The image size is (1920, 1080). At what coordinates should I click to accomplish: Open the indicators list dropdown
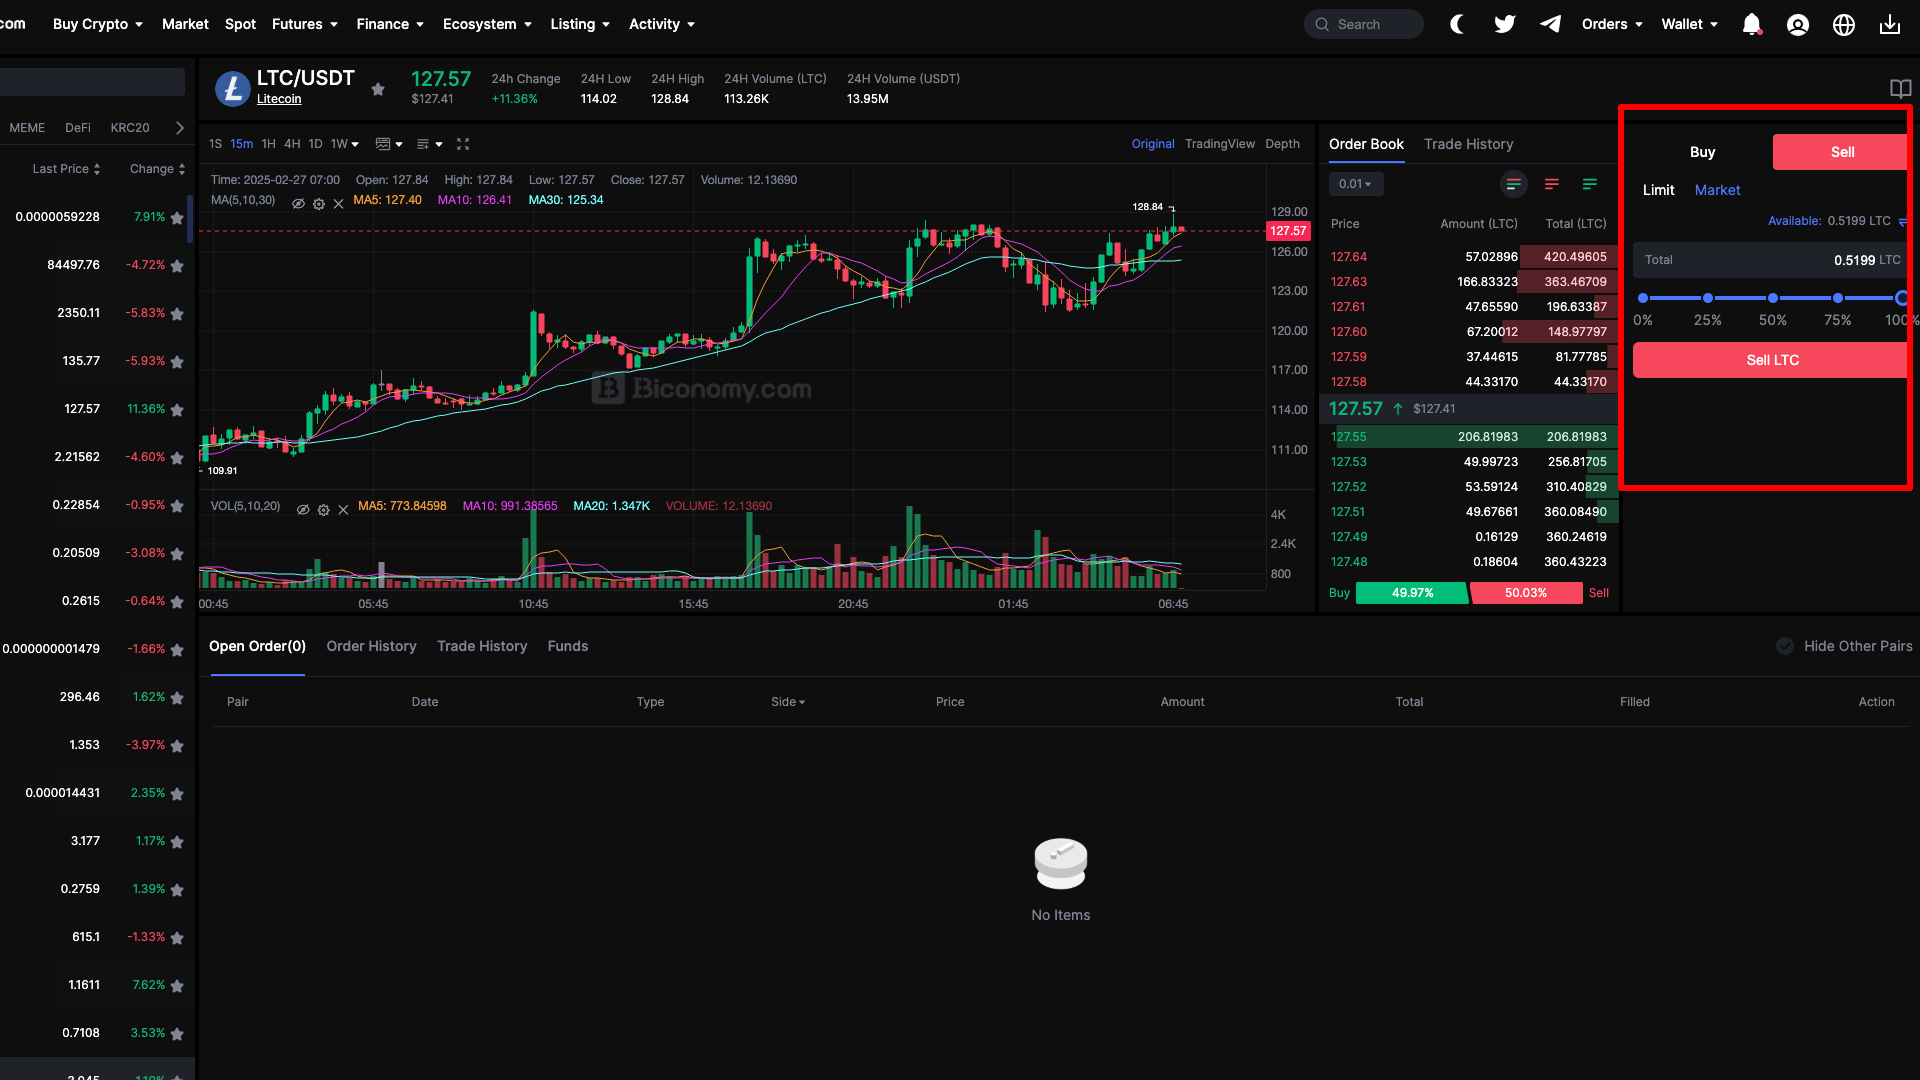click(429, 144)
